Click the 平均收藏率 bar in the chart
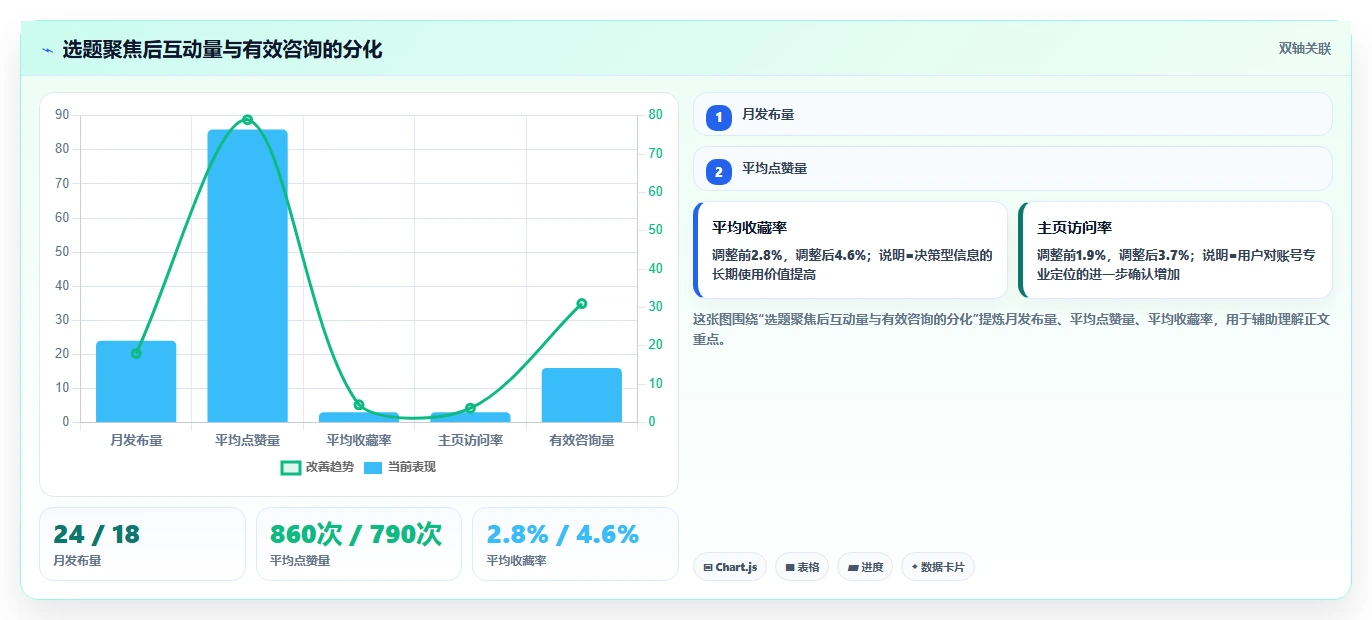Viewport: 1372px width, 620px height. (x=359, y=417)
